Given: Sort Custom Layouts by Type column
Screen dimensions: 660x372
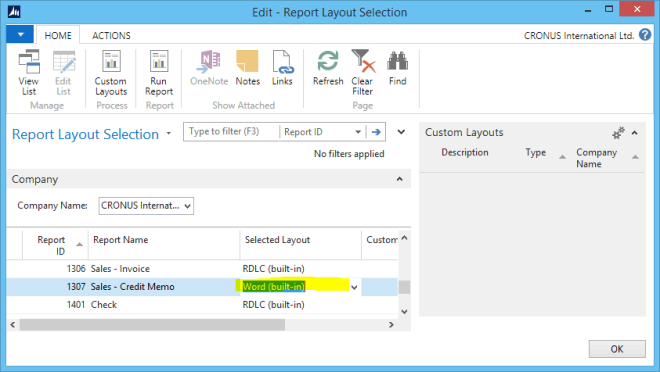Looking at the screenshot, I should (535, 152).
